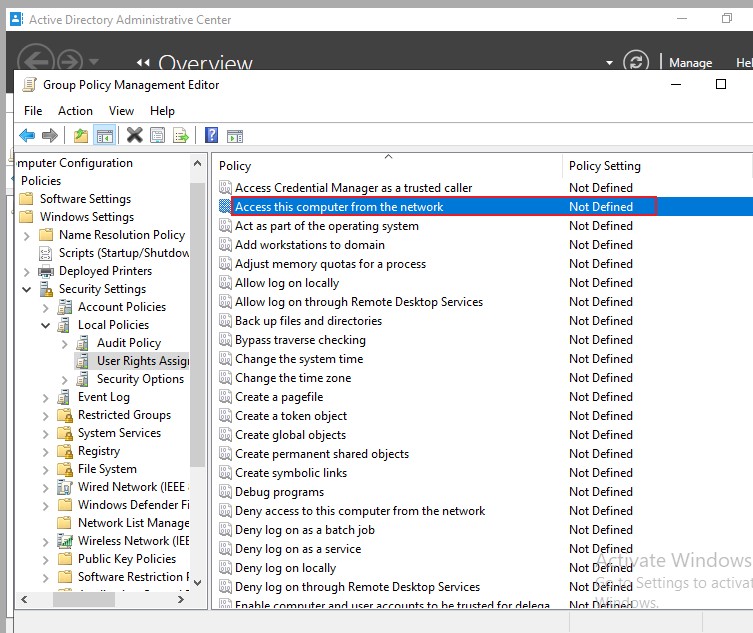Select Registry node in the tree
753x633 pixels.
tap(99, 451)
